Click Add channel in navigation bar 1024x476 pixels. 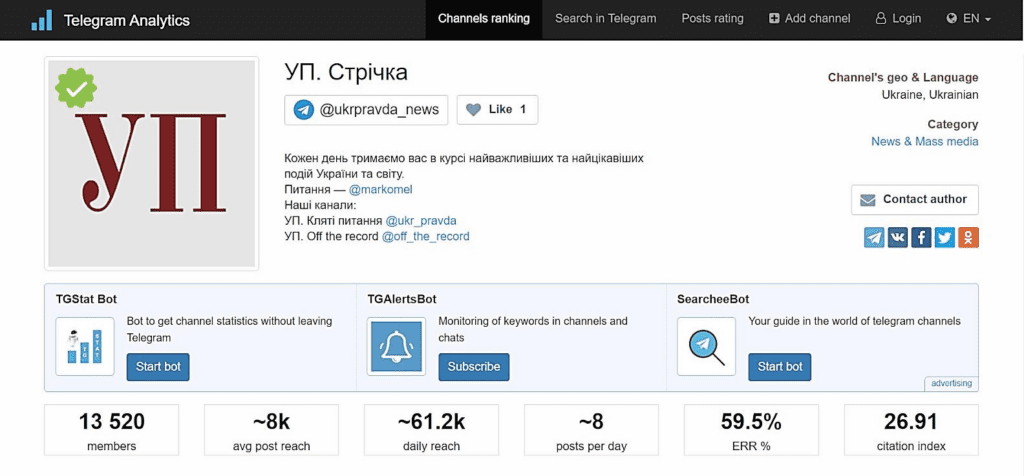(x=809, y=19)
